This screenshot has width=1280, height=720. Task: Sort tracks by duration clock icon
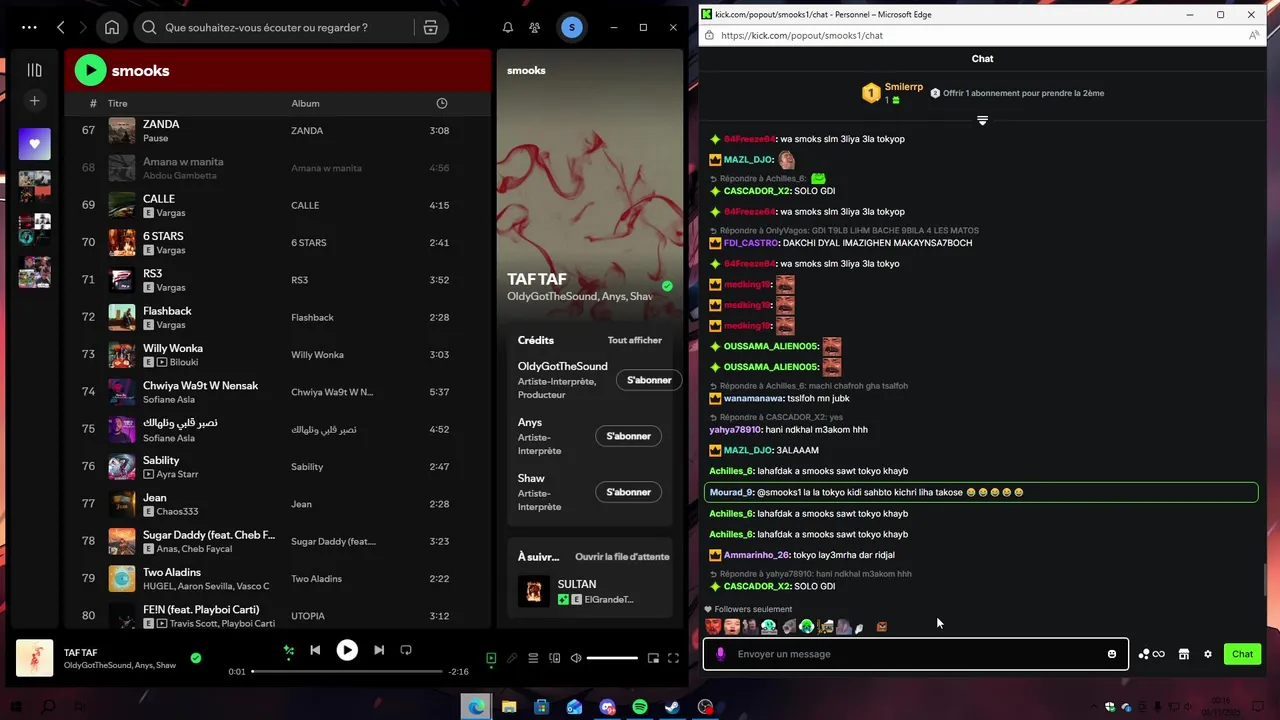(x=442, y=103)
